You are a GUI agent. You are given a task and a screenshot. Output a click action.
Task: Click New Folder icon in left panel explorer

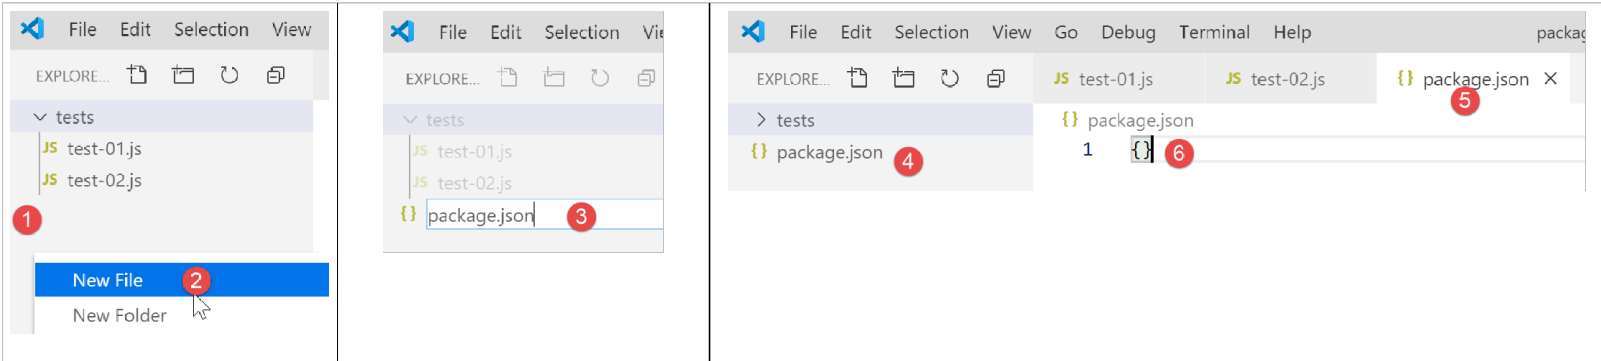[183, 75]
